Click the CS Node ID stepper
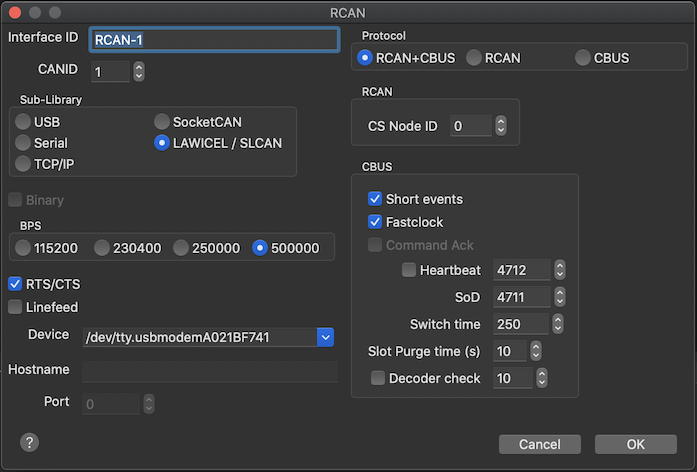The width and height of the screenshot is (697, 472). (x=500, y=126)
